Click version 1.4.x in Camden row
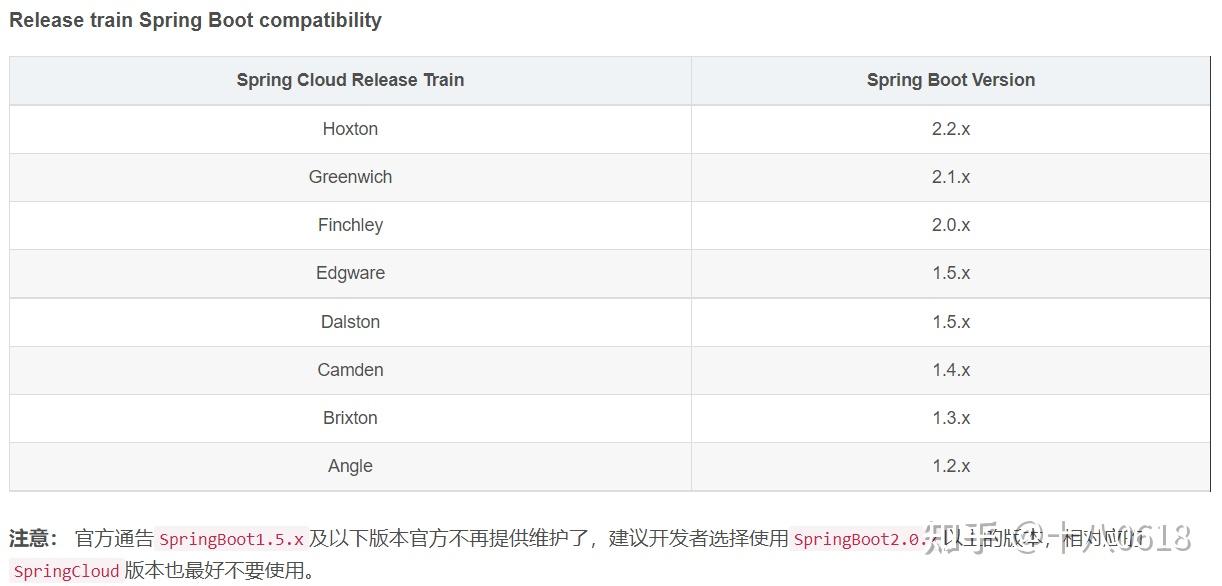 [x=950, y=370]
